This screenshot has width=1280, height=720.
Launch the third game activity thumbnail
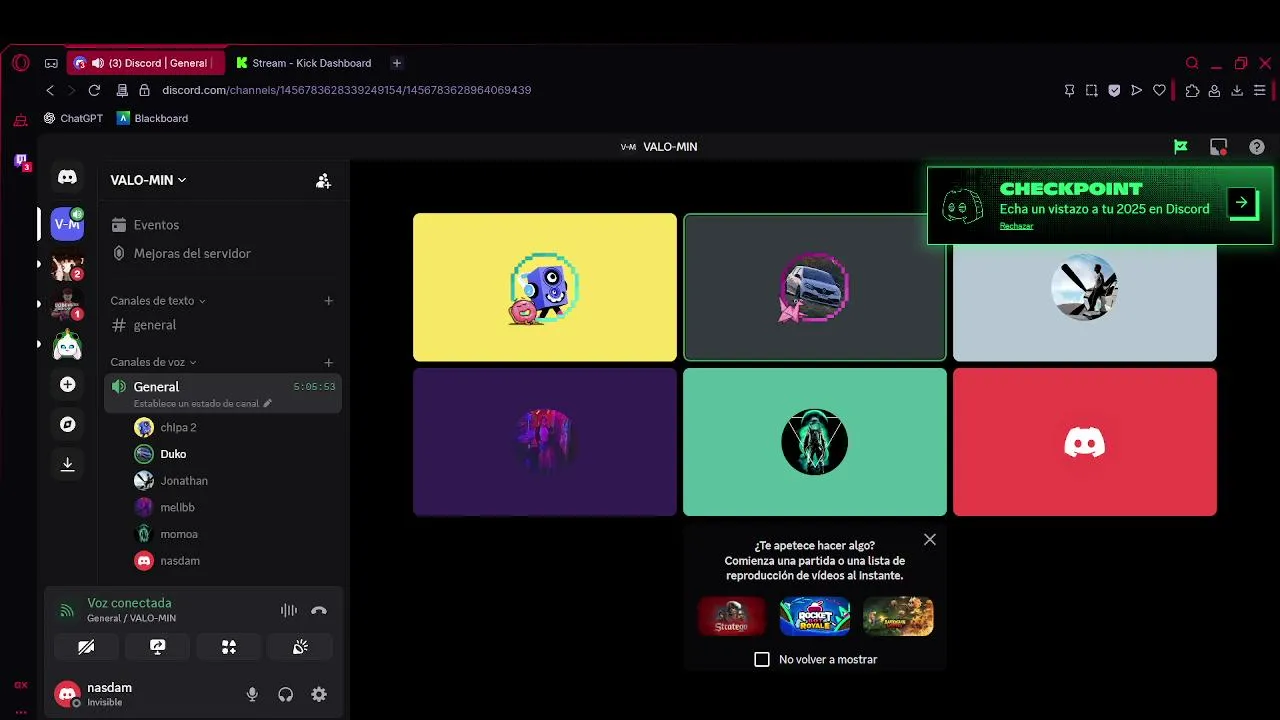coord(898,617)
